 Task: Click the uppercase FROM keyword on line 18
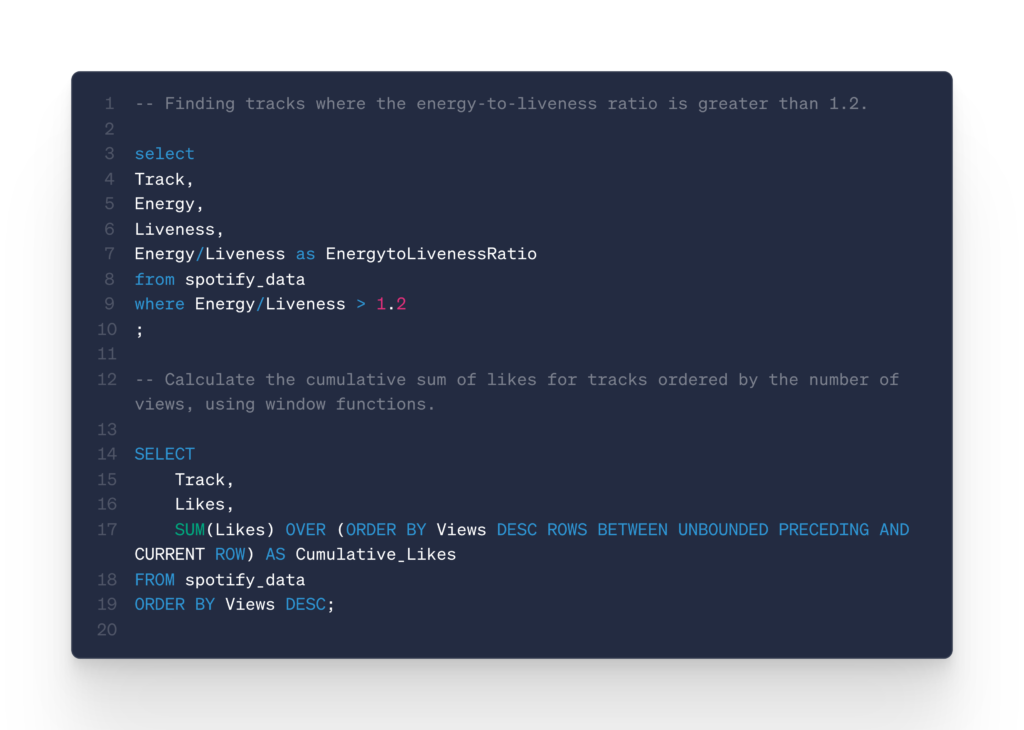point(154,579)
